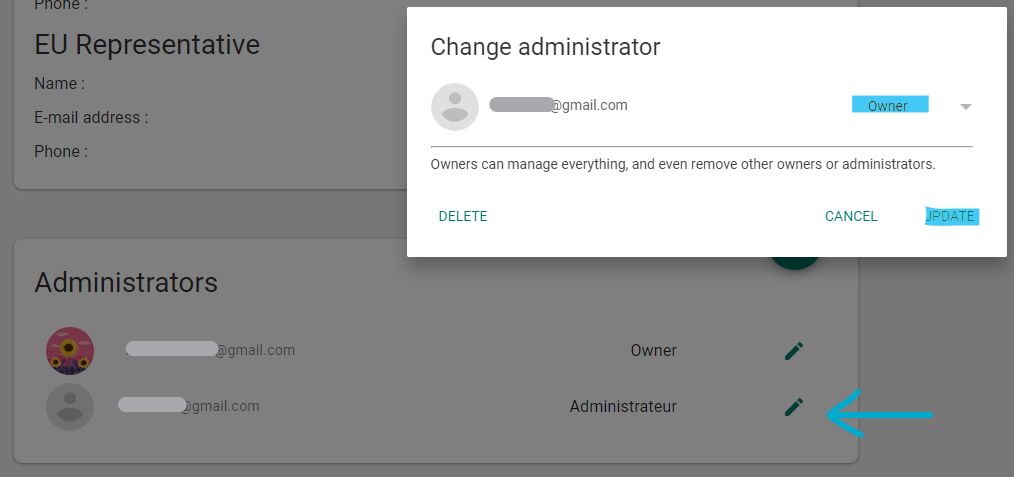The image size is (1014, 477).
Task: Click the E-mail address field label
Action: [91, 118]
